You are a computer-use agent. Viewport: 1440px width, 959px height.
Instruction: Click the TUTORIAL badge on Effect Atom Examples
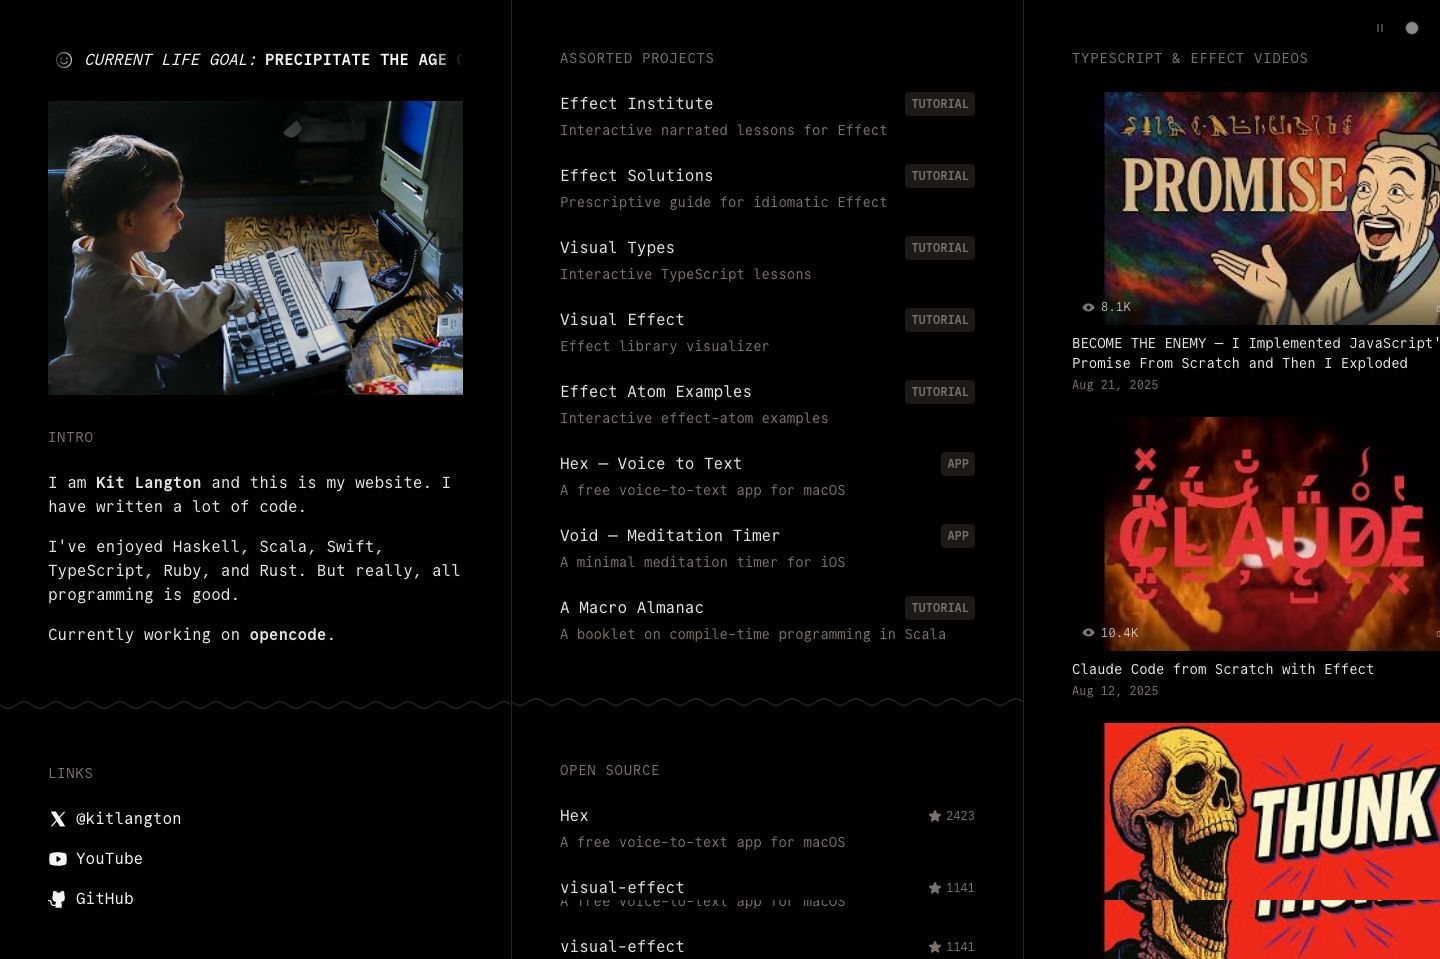[x=940, y=392]
